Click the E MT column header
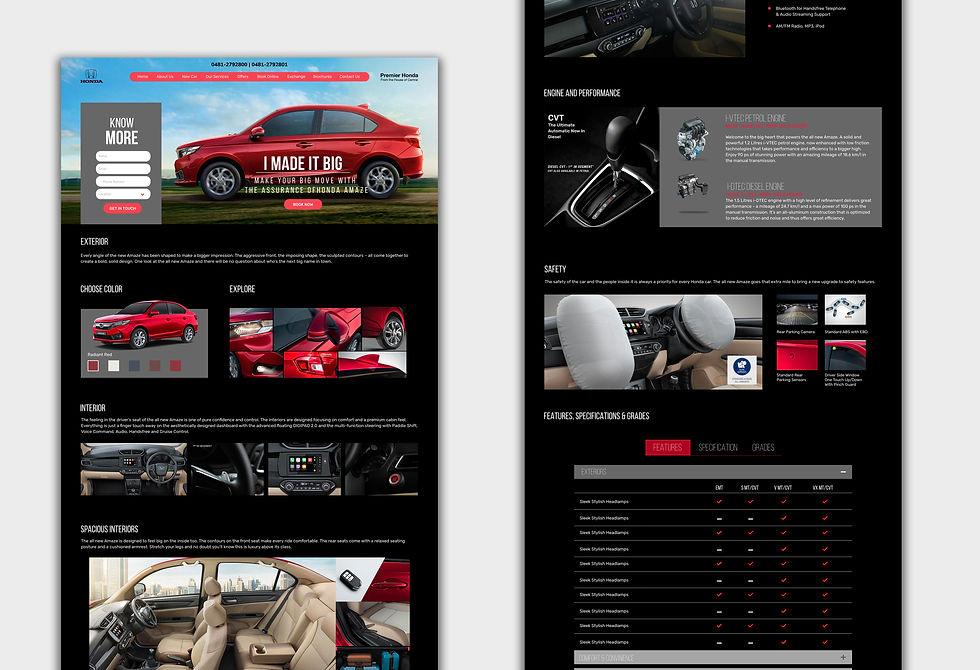 (719, 488)
